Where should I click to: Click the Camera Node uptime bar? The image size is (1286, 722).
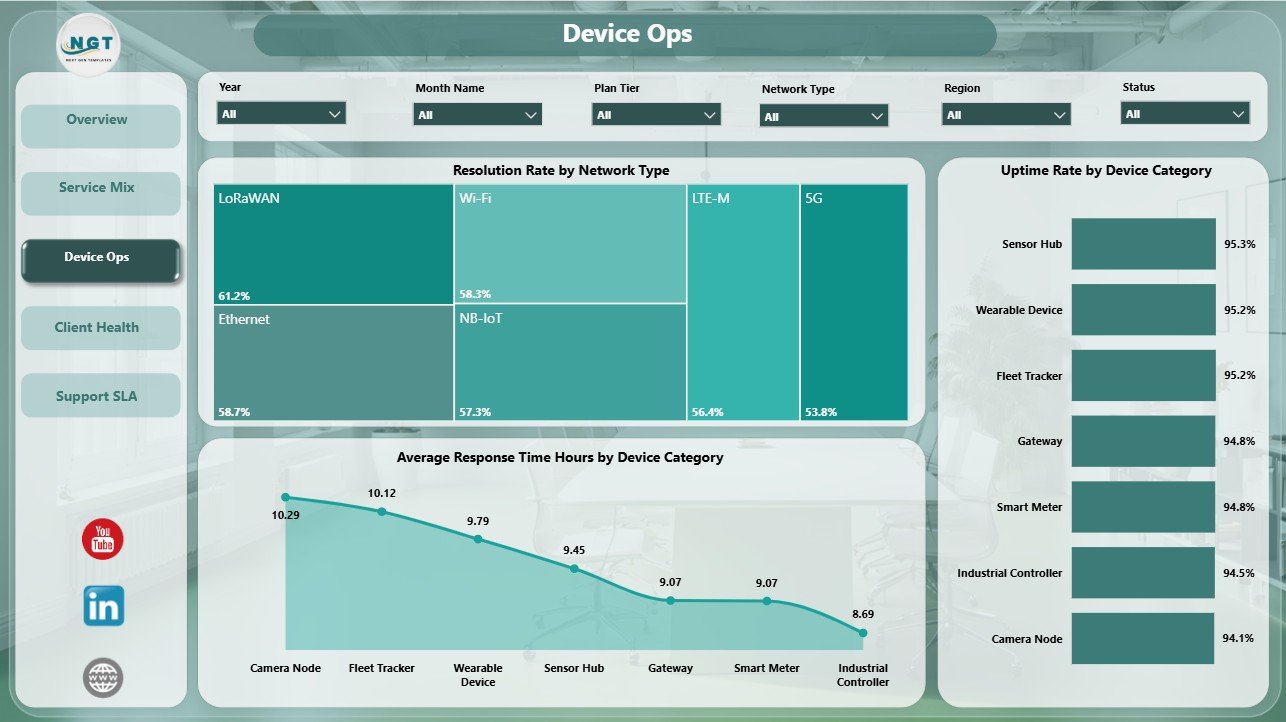click(x=1143, y=639)
